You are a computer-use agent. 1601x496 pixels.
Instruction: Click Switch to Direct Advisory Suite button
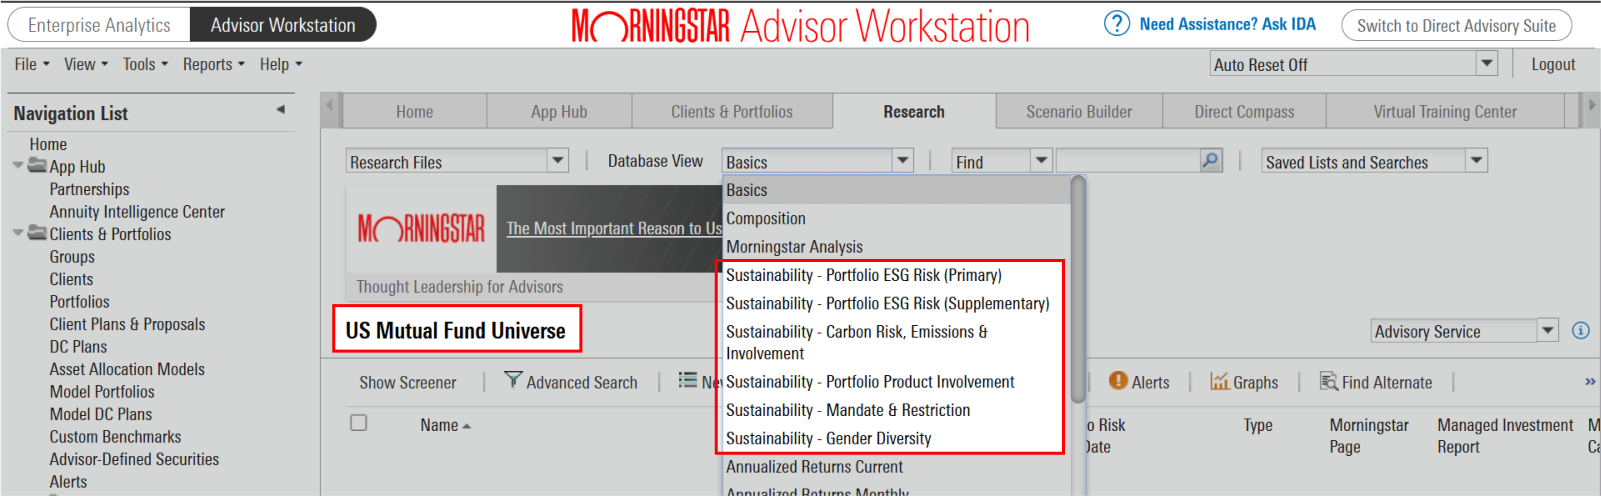coord(1456,25)
